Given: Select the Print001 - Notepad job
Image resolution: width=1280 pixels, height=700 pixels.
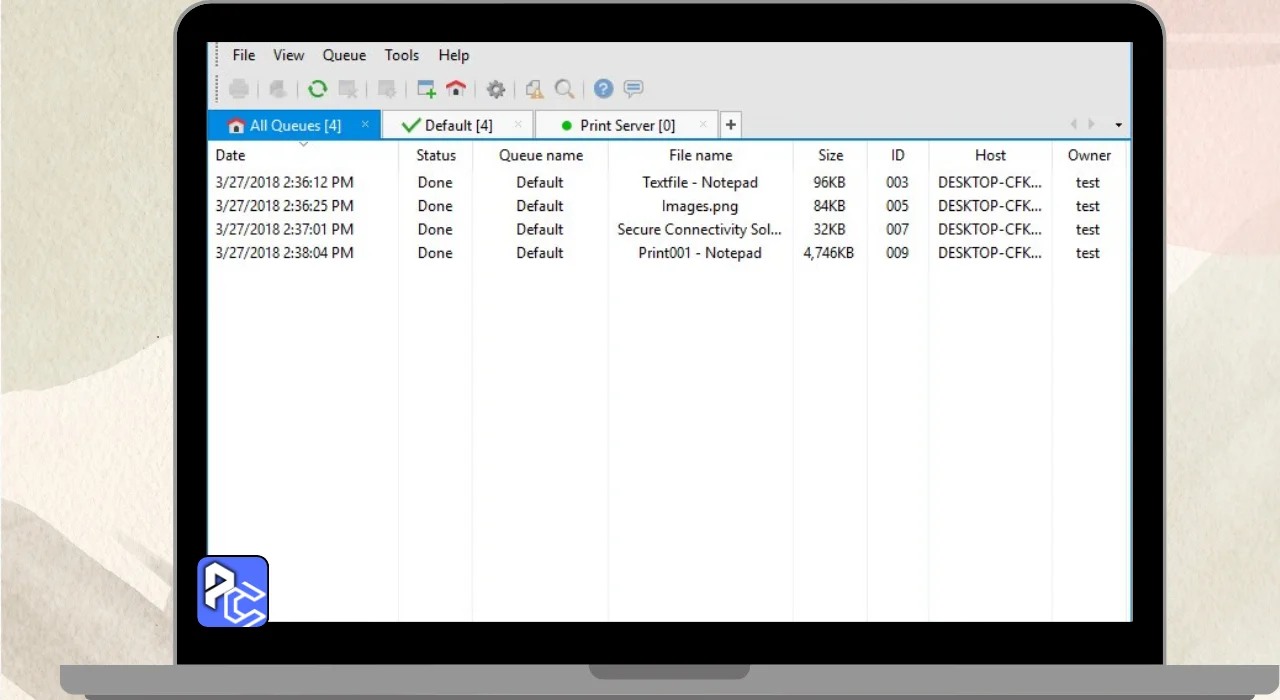Looking at the screenshot, I should point(699,253).
